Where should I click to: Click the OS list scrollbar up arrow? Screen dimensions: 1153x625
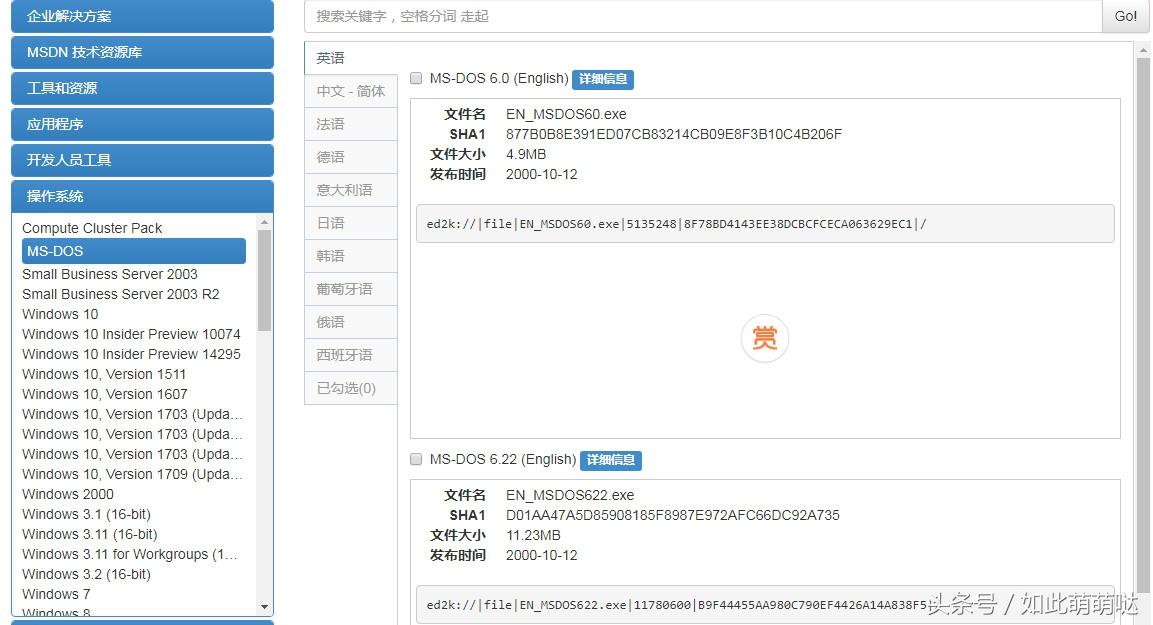pyautogui.click(x=265, y=221)
